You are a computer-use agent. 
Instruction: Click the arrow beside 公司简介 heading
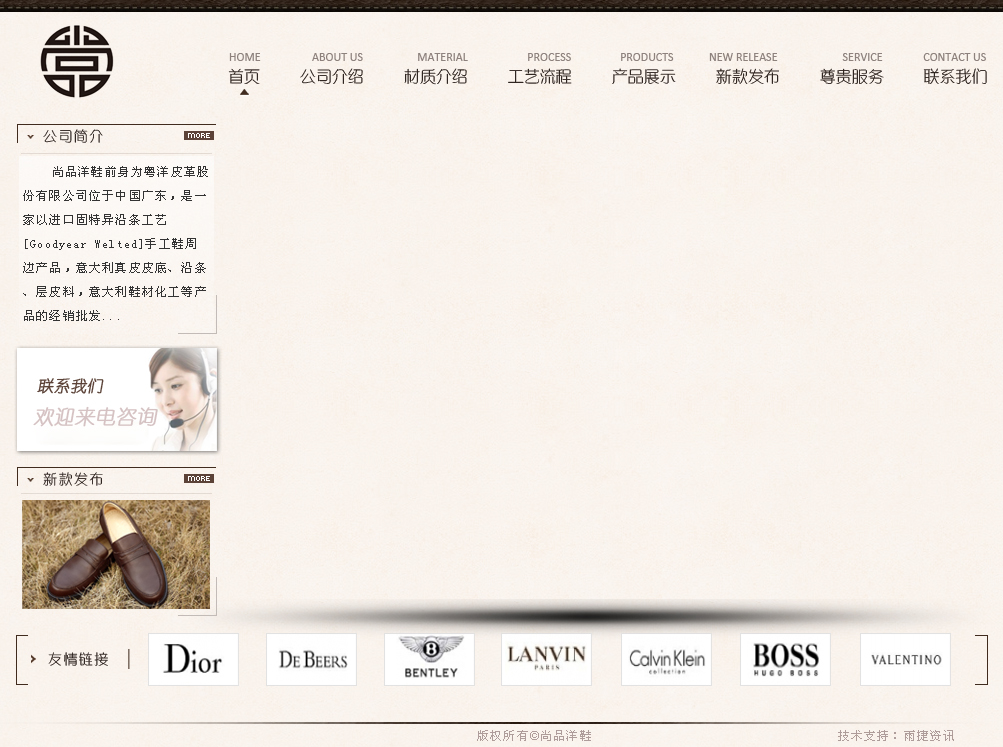(31, 137)
